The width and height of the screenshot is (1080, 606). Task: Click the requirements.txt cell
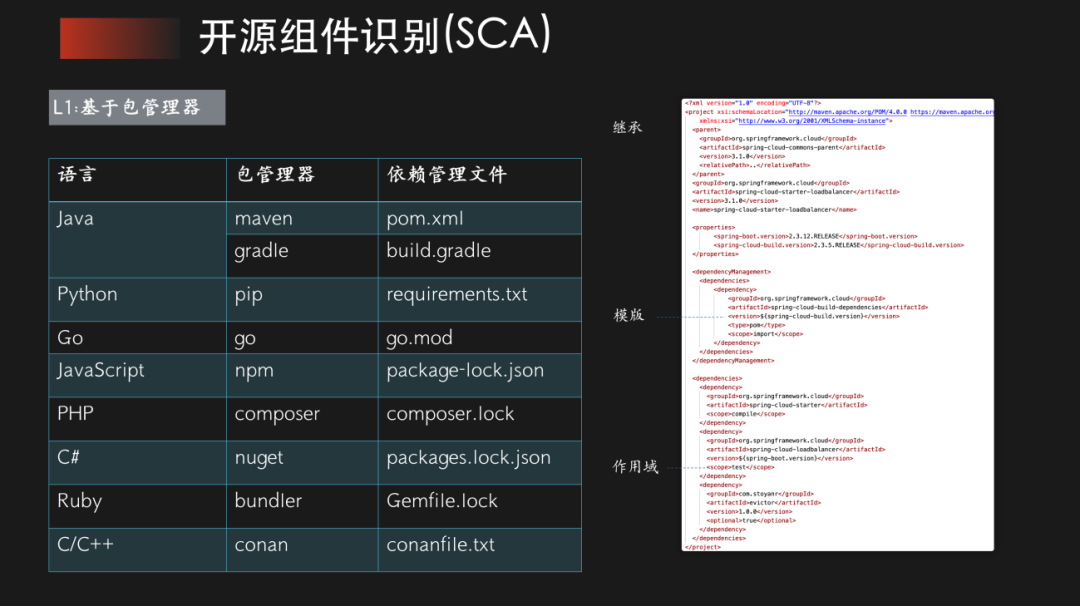click(480, 300)
